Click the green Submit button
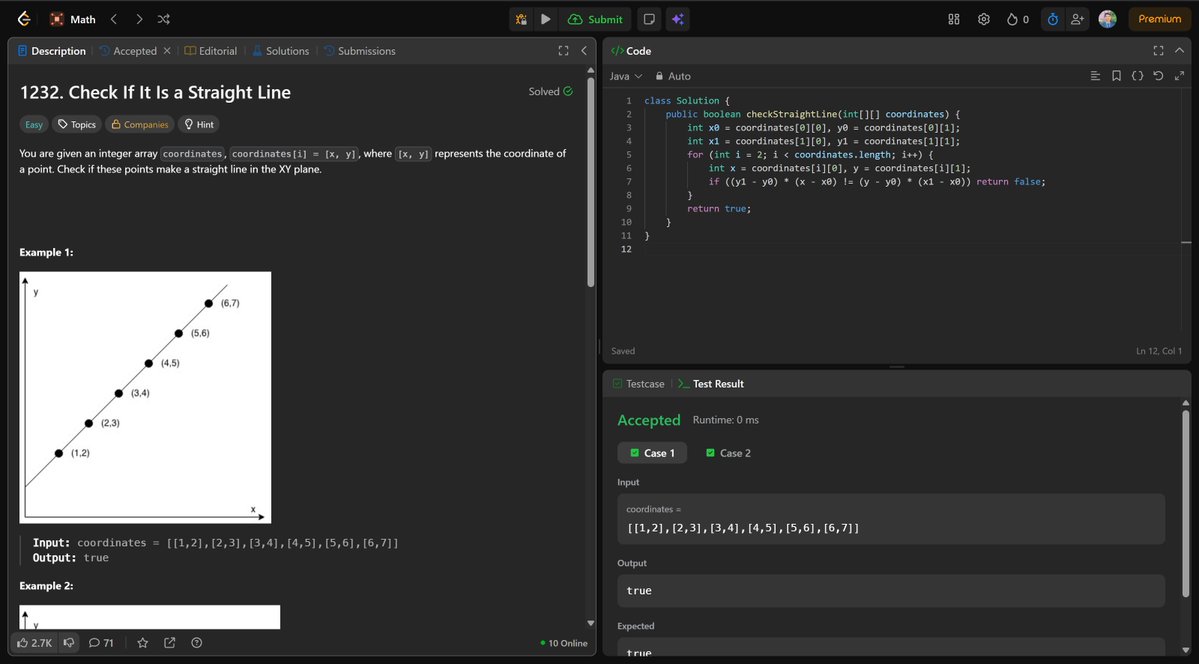Screen dimensions: 1199x664 597,18
